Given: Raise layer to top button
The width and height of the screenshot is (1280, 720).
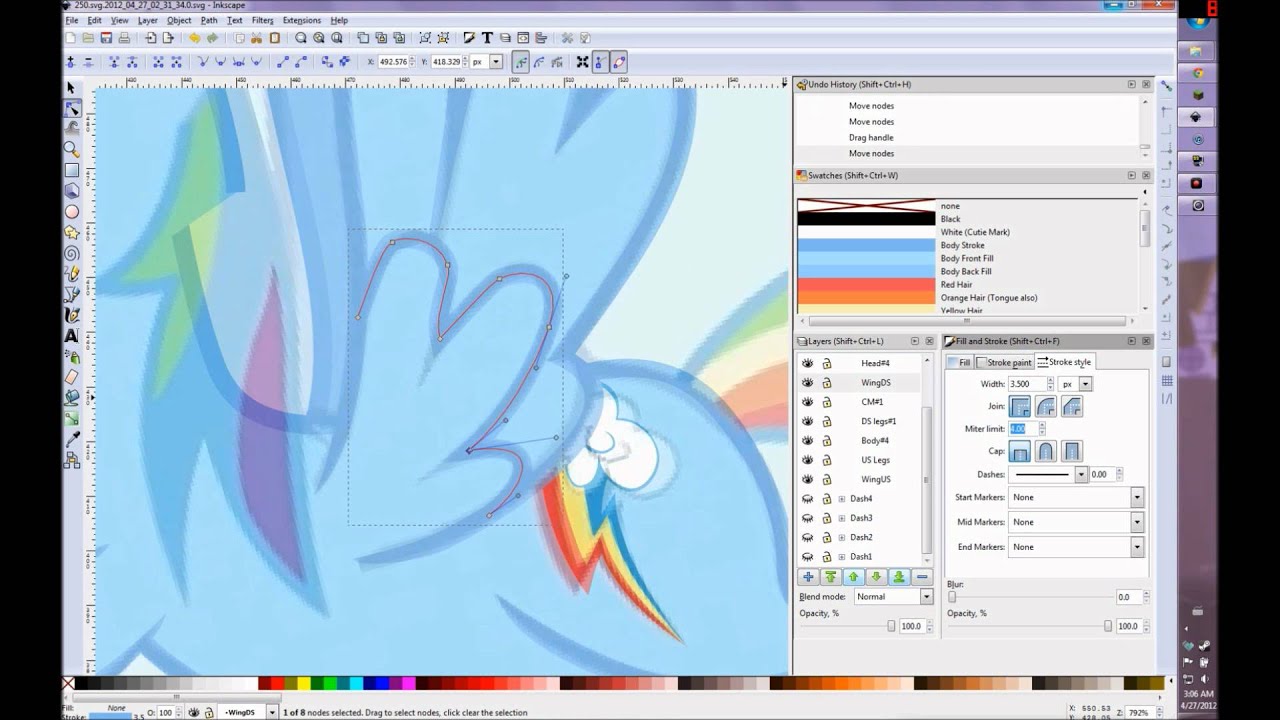Looking at the screenshot, I should tap(831, 577).
